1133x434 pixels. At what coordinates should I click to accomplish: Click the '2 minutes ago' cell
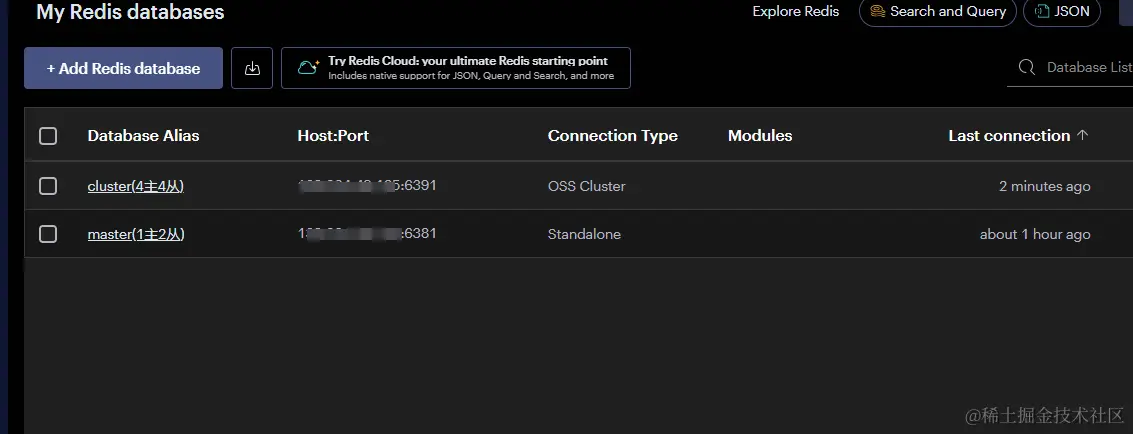[x=1044, y=186]
